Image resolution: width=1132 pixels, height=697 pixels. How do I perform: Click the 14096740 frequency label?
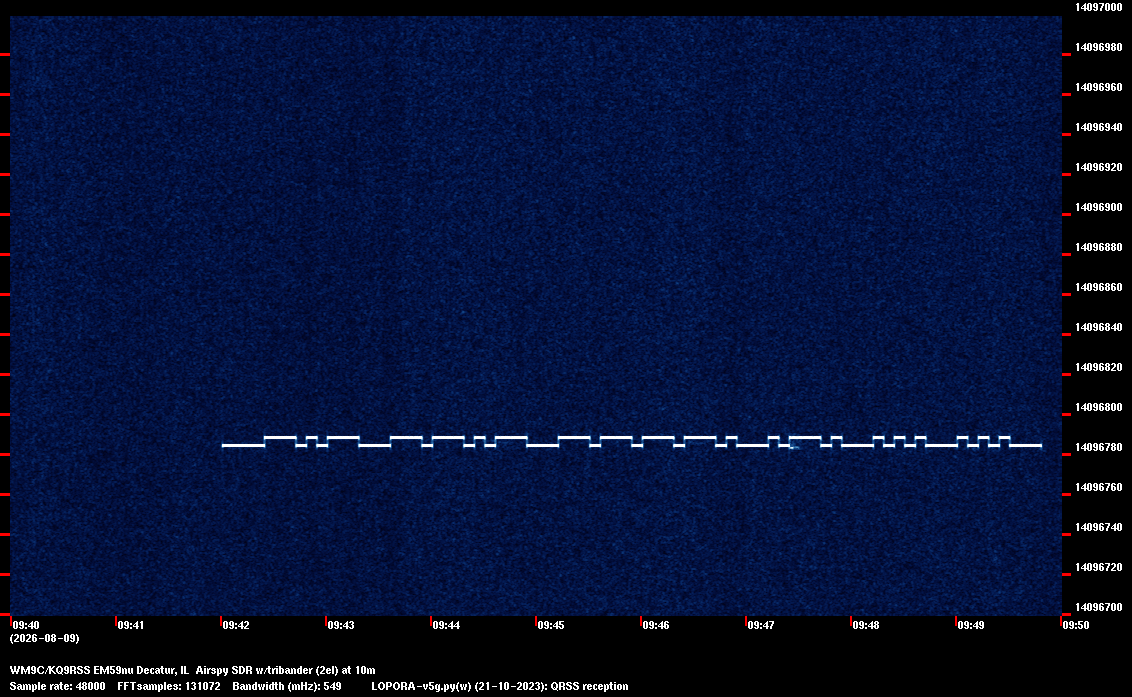click(x=1099, y=527)
